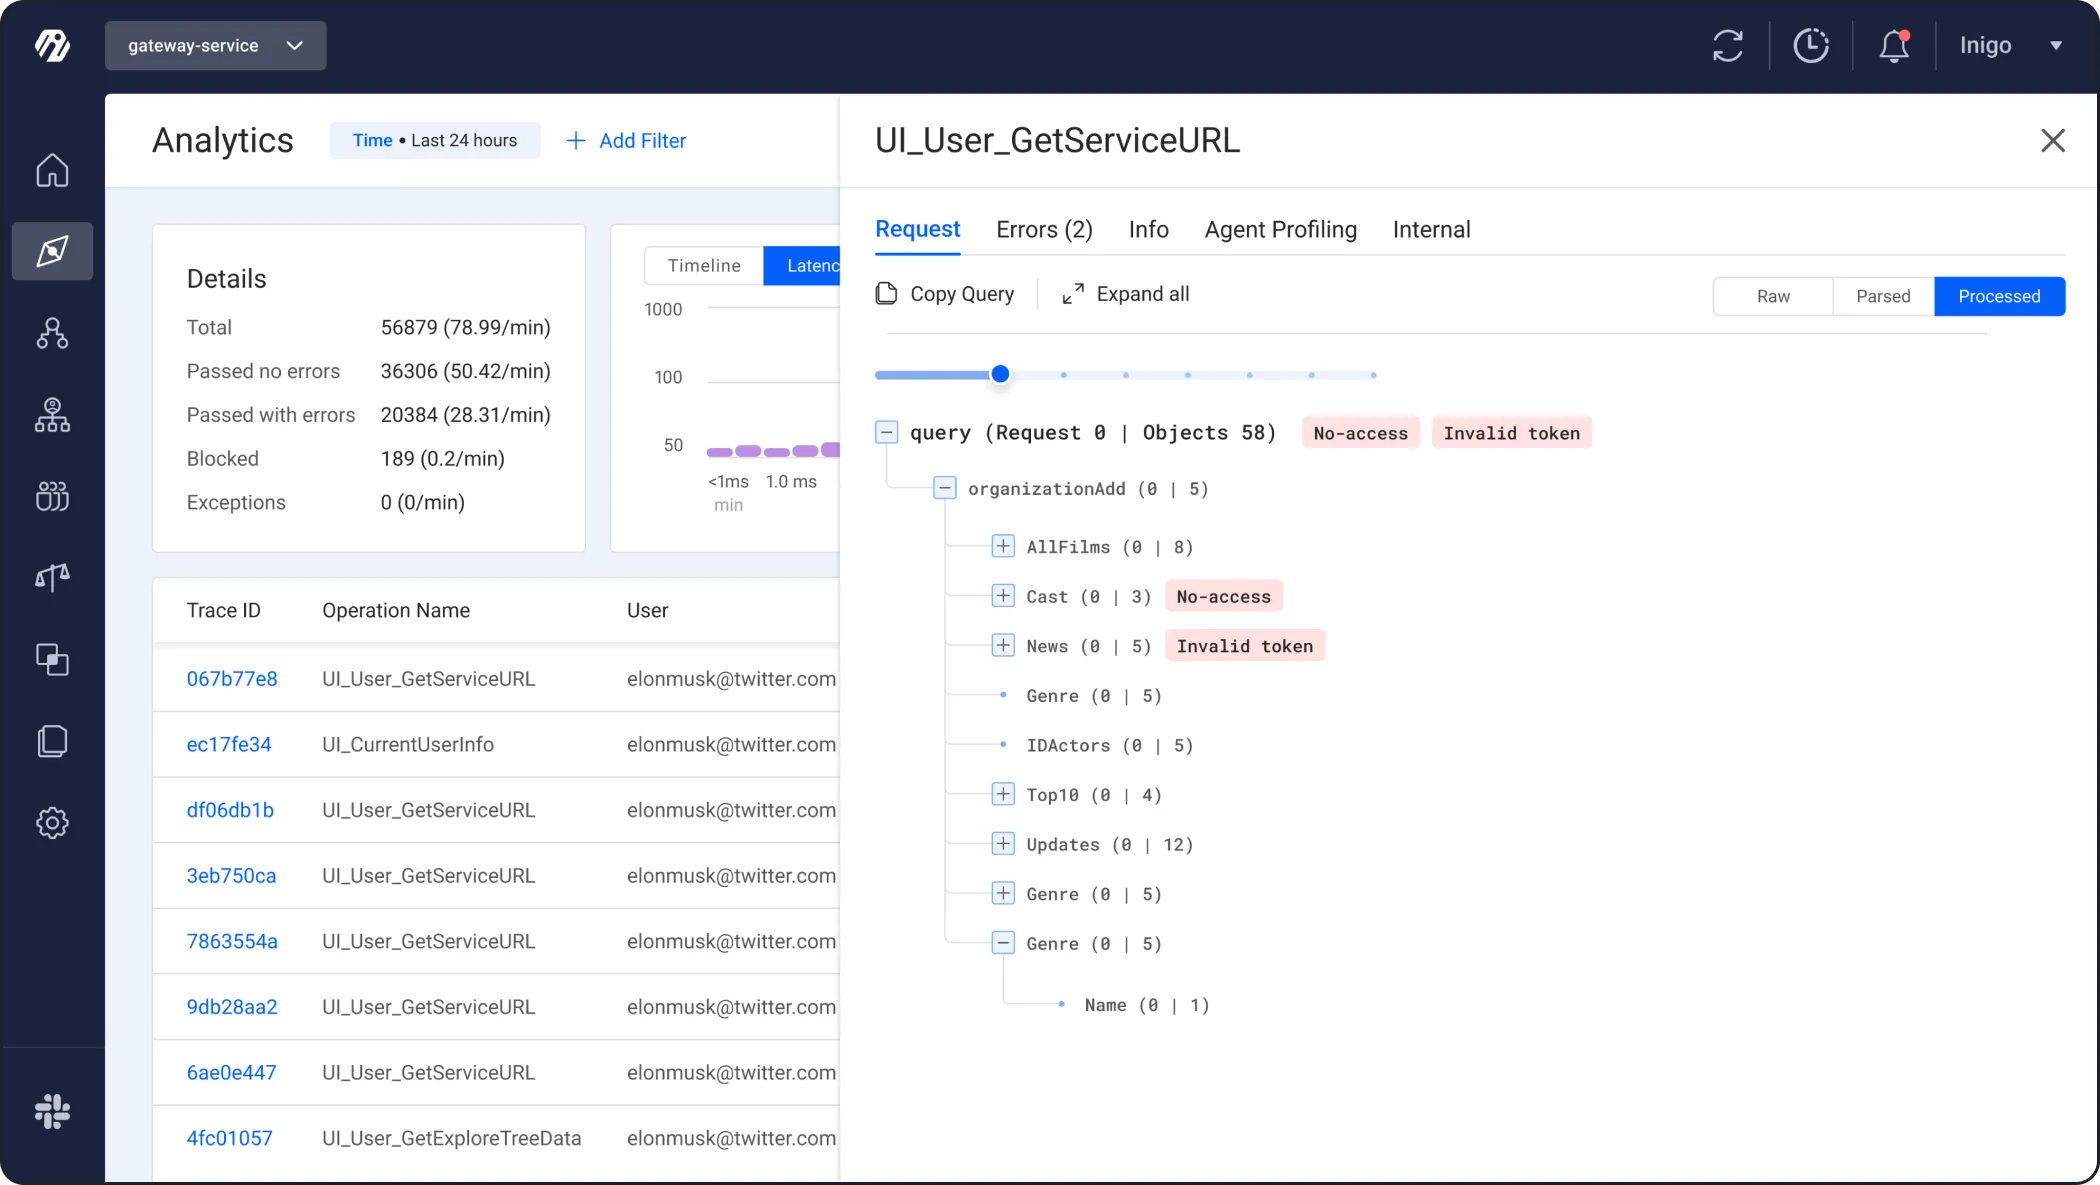The height and width of the screenshot is (1185, 2100).
Task: Open the organization/team icon in sidebar
Action: (52, 496)
